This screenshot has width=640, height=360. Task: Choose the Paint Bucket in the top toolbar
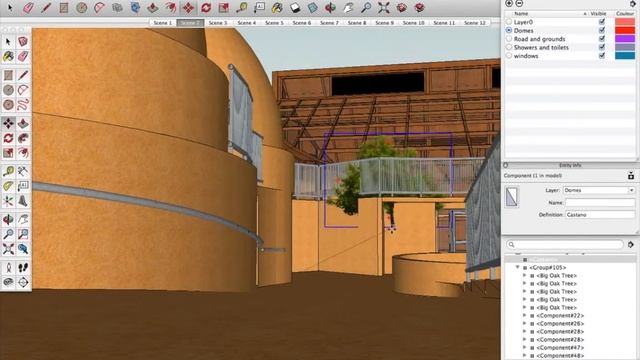pos(277,7)
